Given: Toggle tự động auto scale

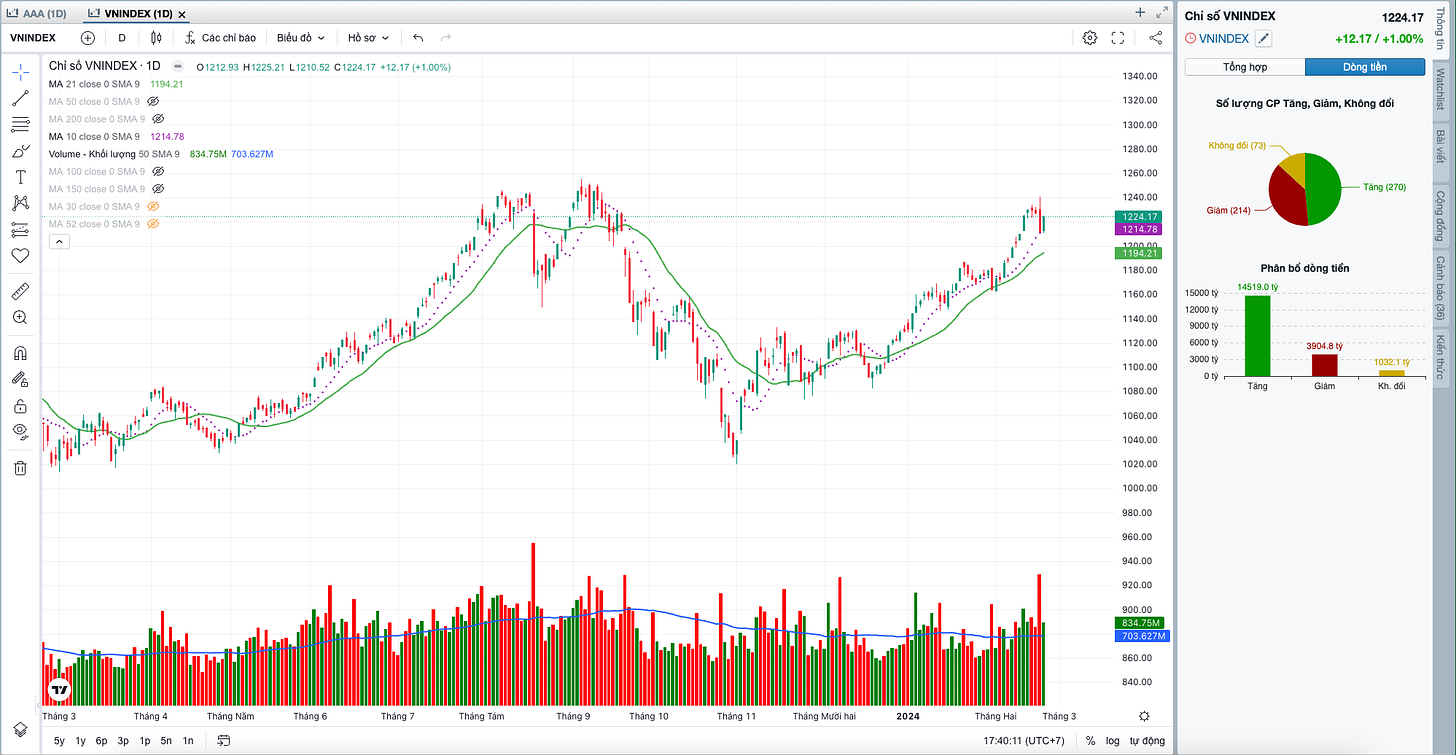Looking at the screenshot, I should (1147, 741).
